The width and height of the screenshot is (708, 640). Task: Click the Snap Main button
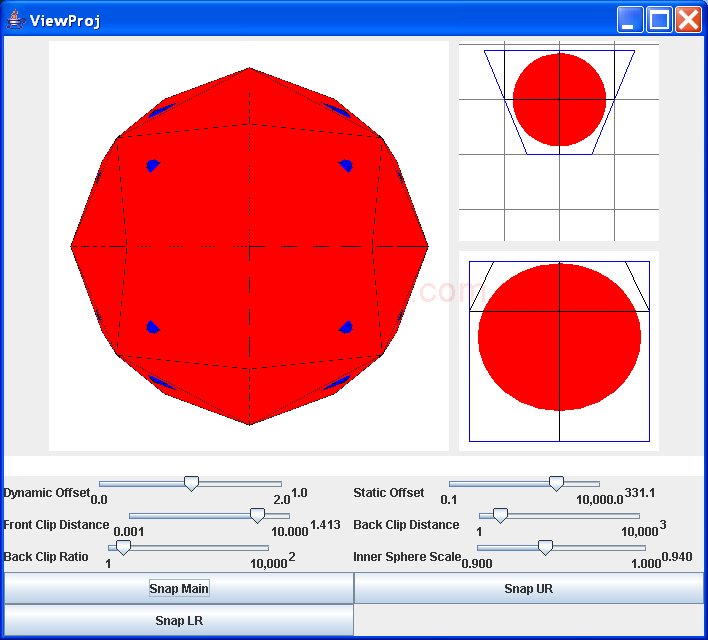coord(179,588)
